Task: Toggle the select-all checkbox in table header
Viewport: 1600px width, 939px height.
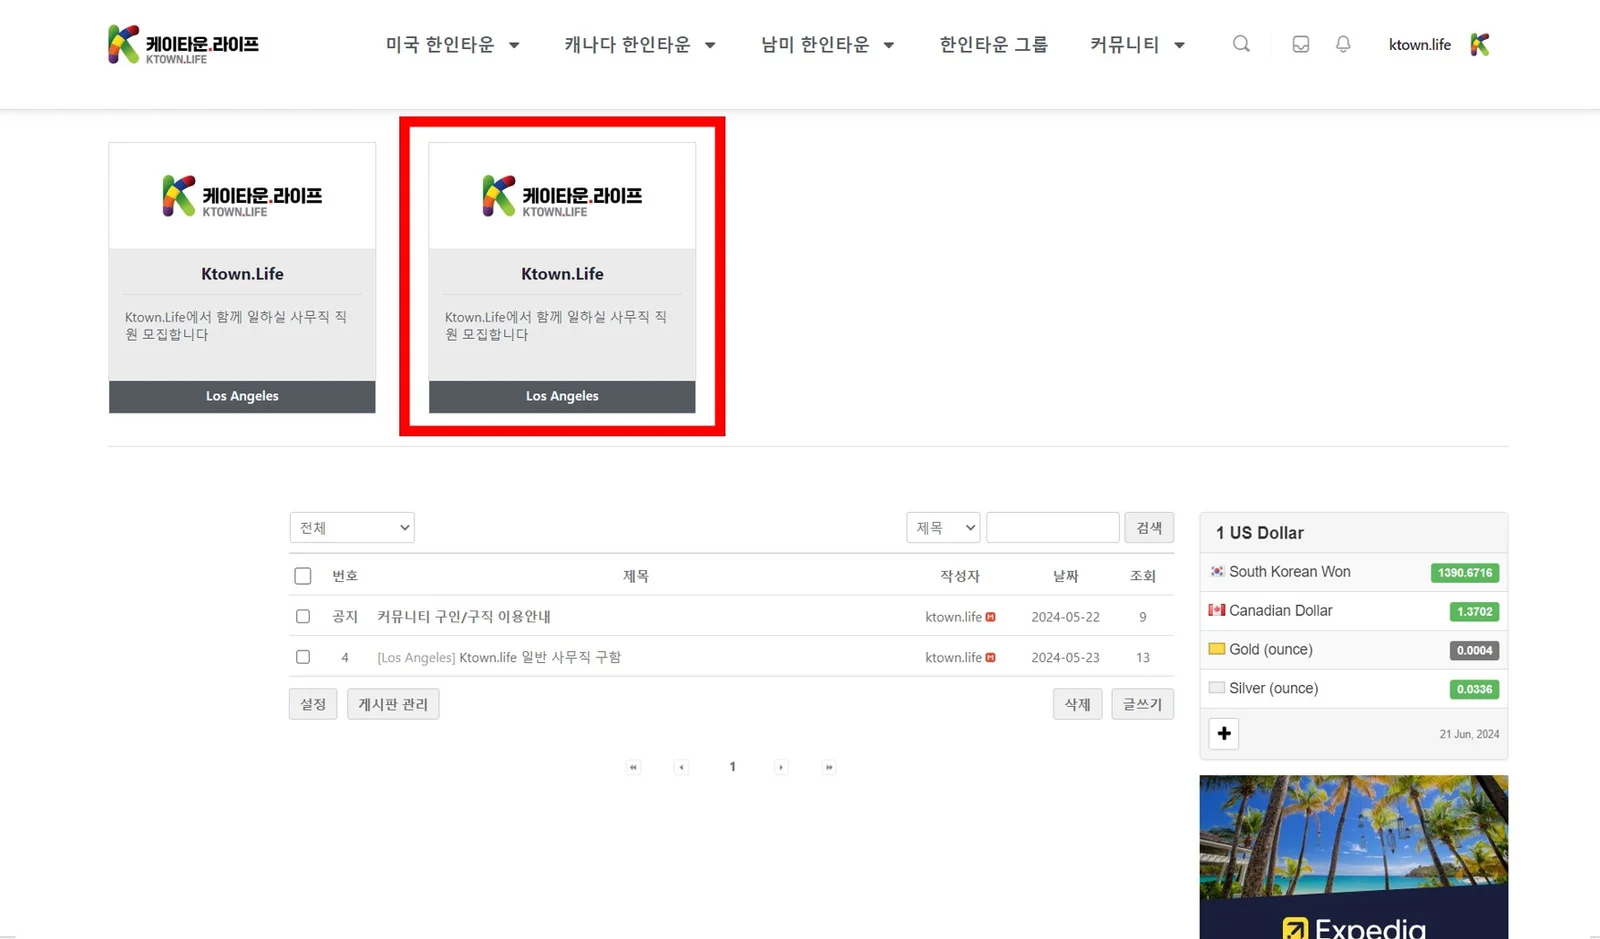Action: [x=303, y=576]
